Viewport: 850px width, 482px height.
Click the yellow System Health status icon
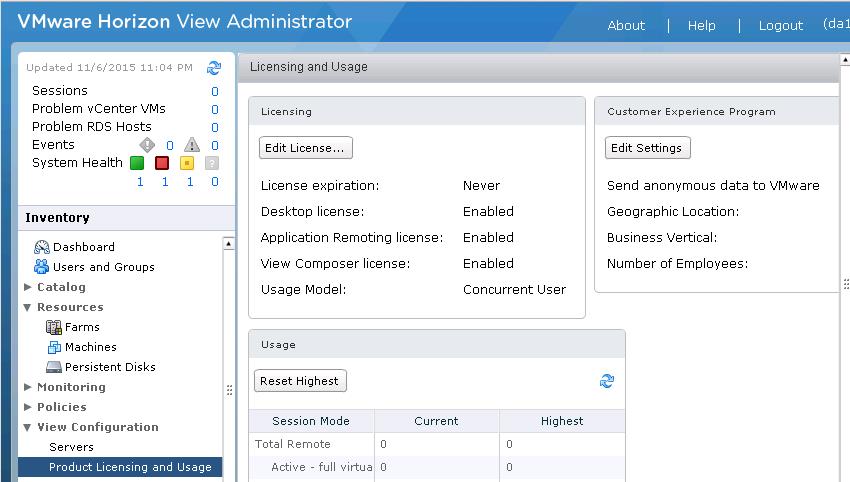coord(187,163)
